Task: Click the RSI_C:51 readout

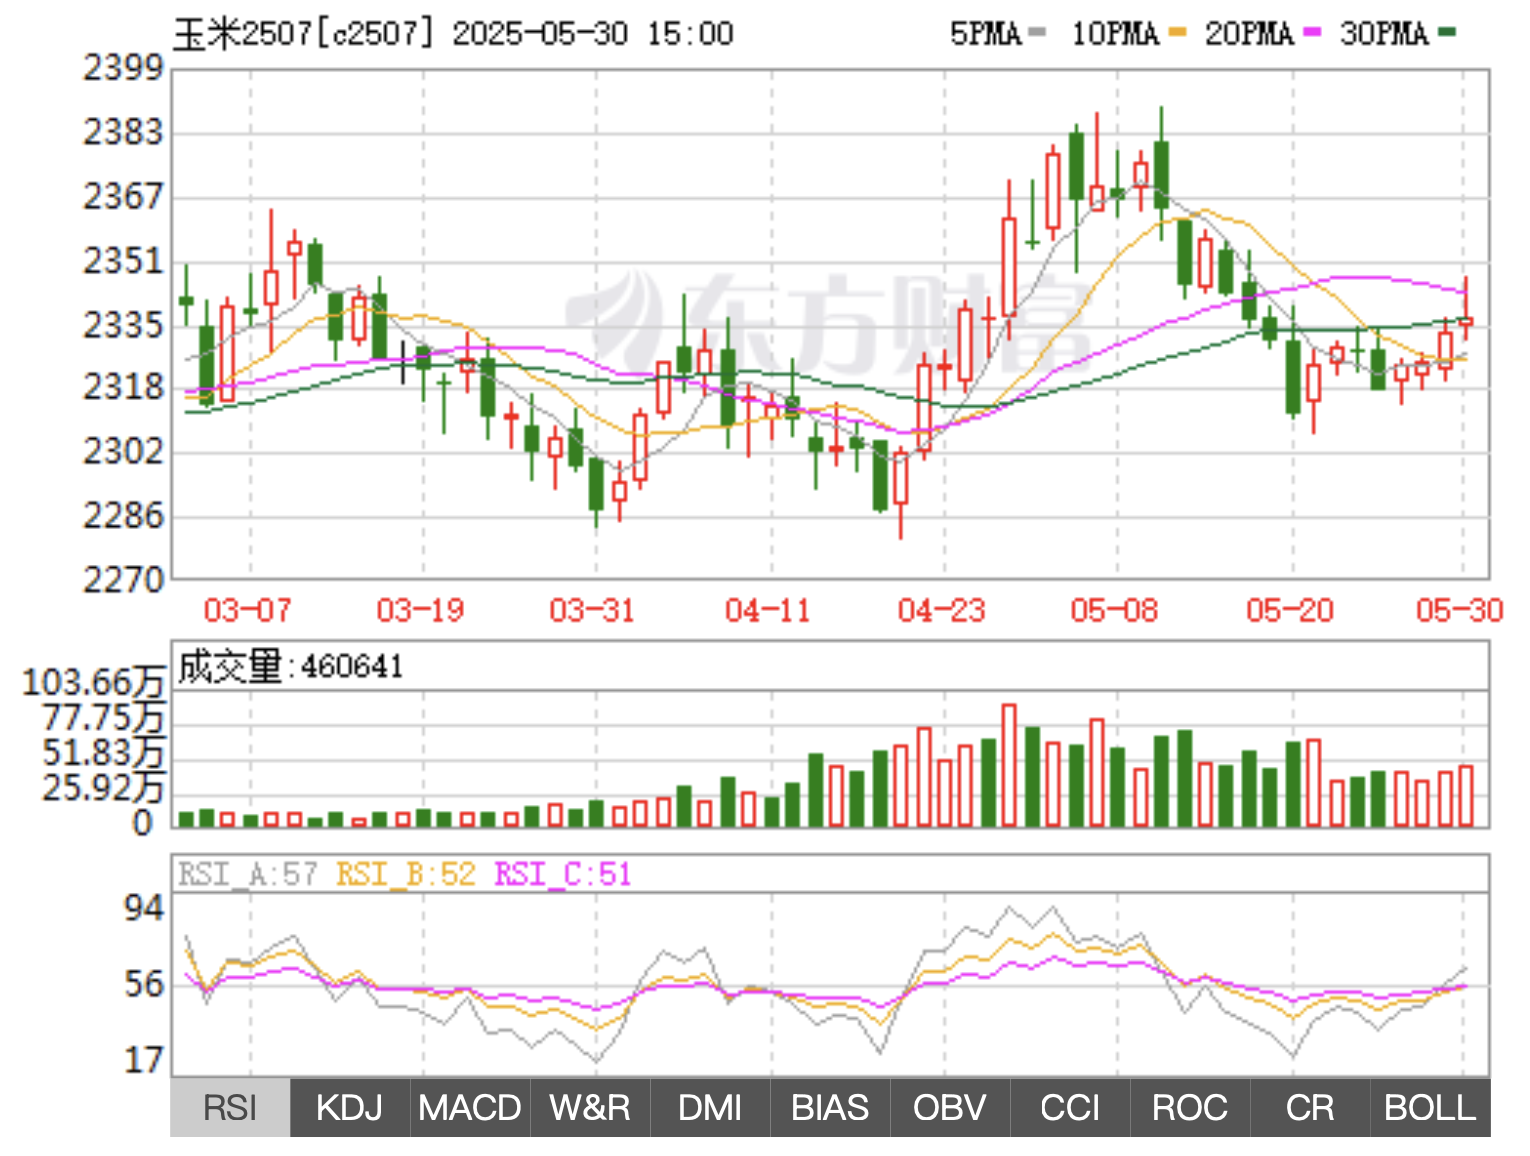Action: [x=563, y=875]
